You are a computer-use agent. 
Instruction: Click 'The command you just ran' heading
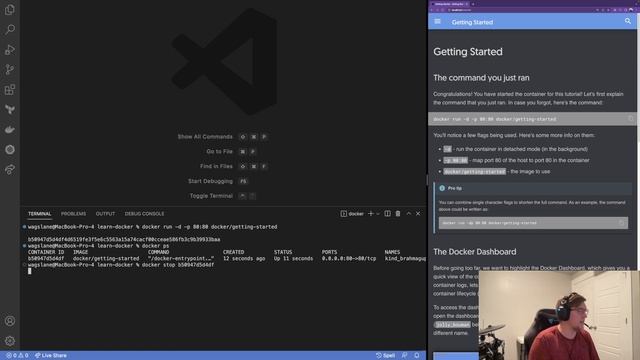point(481,78)
